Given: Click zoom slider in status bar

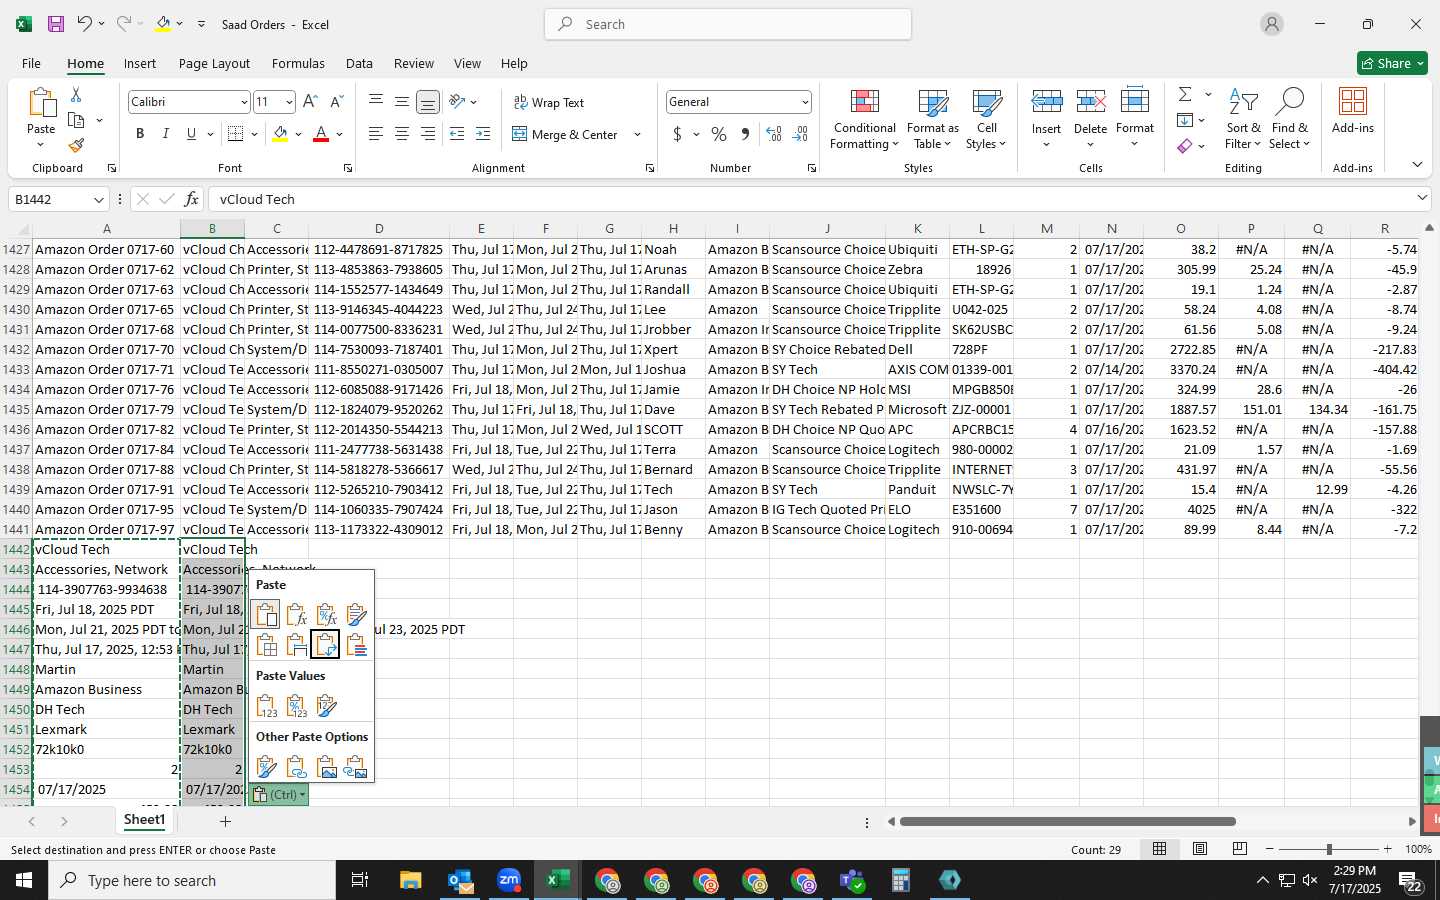Looking at the screenshot, I should [1329, 849].
